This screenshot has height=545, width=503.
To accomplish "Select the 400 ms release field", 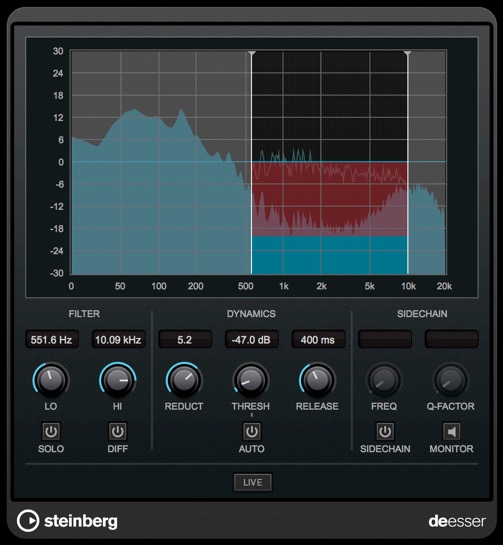I will point(318,339).
